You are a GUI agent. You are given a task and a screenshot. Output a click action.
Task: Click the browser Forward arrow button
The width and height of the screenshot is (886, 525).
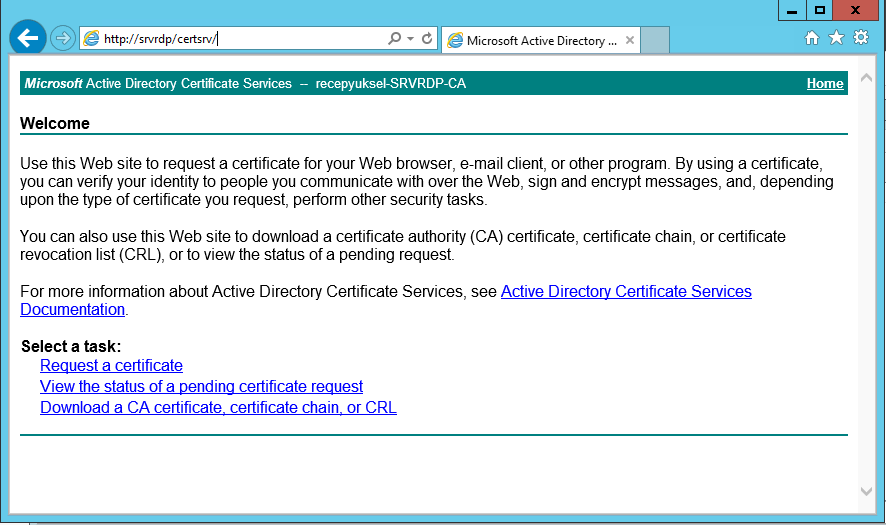coord(62,38)
